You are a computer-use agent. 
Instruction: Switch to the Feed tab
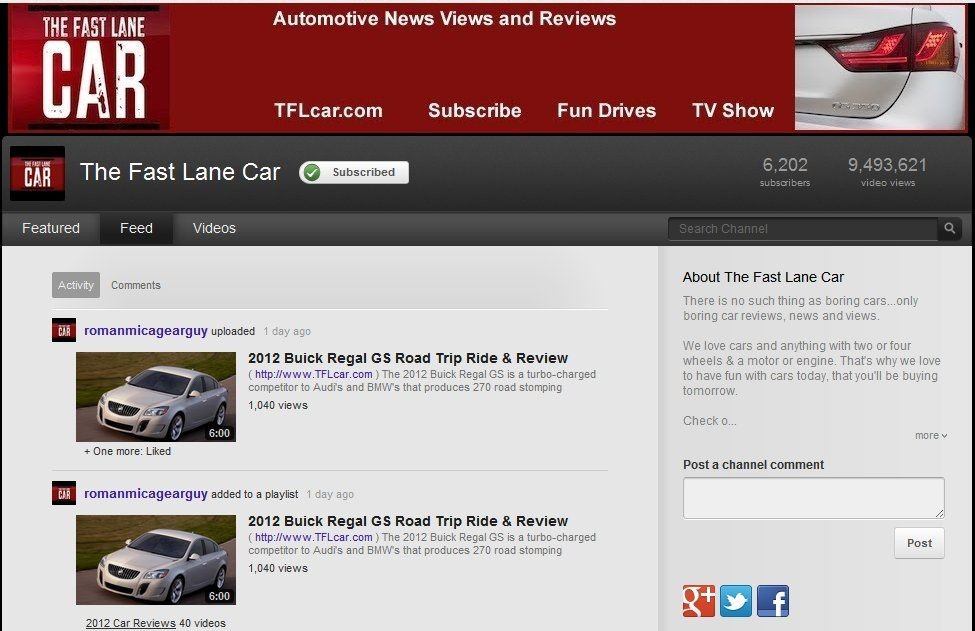tap(136, 228)
